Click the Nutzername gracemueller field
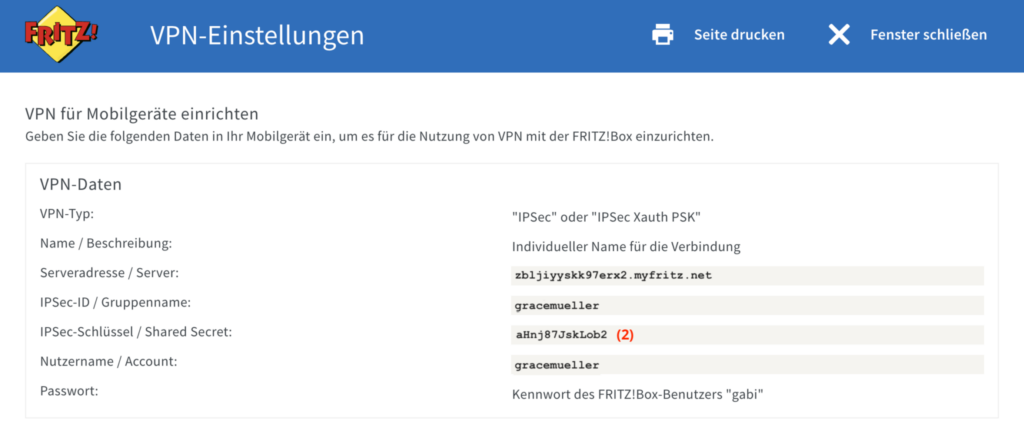The width and height of the screenshot is (1024, 424). tap(748, 365)
